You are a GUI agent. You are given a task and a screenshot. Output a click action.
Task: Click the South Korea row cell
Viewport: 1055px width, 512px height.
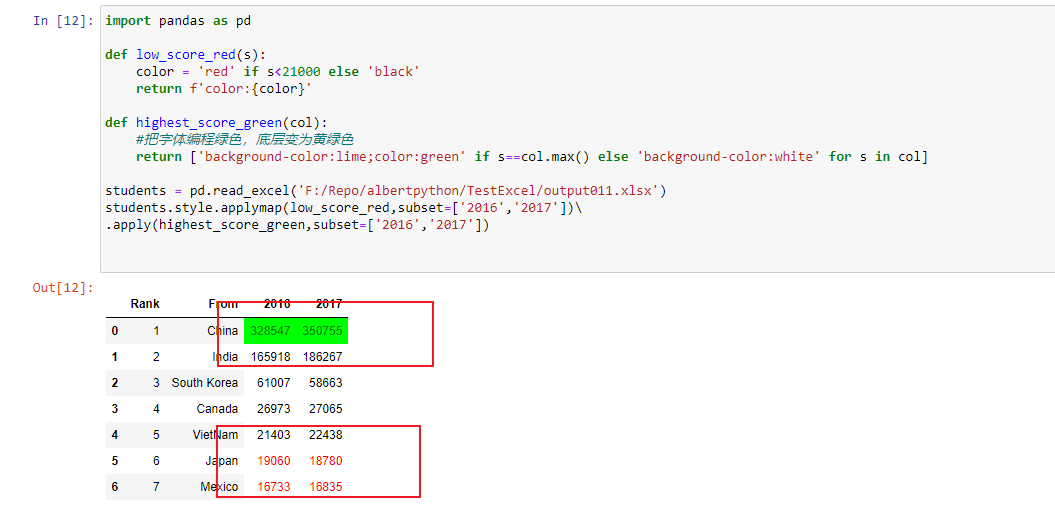(205, 383)
